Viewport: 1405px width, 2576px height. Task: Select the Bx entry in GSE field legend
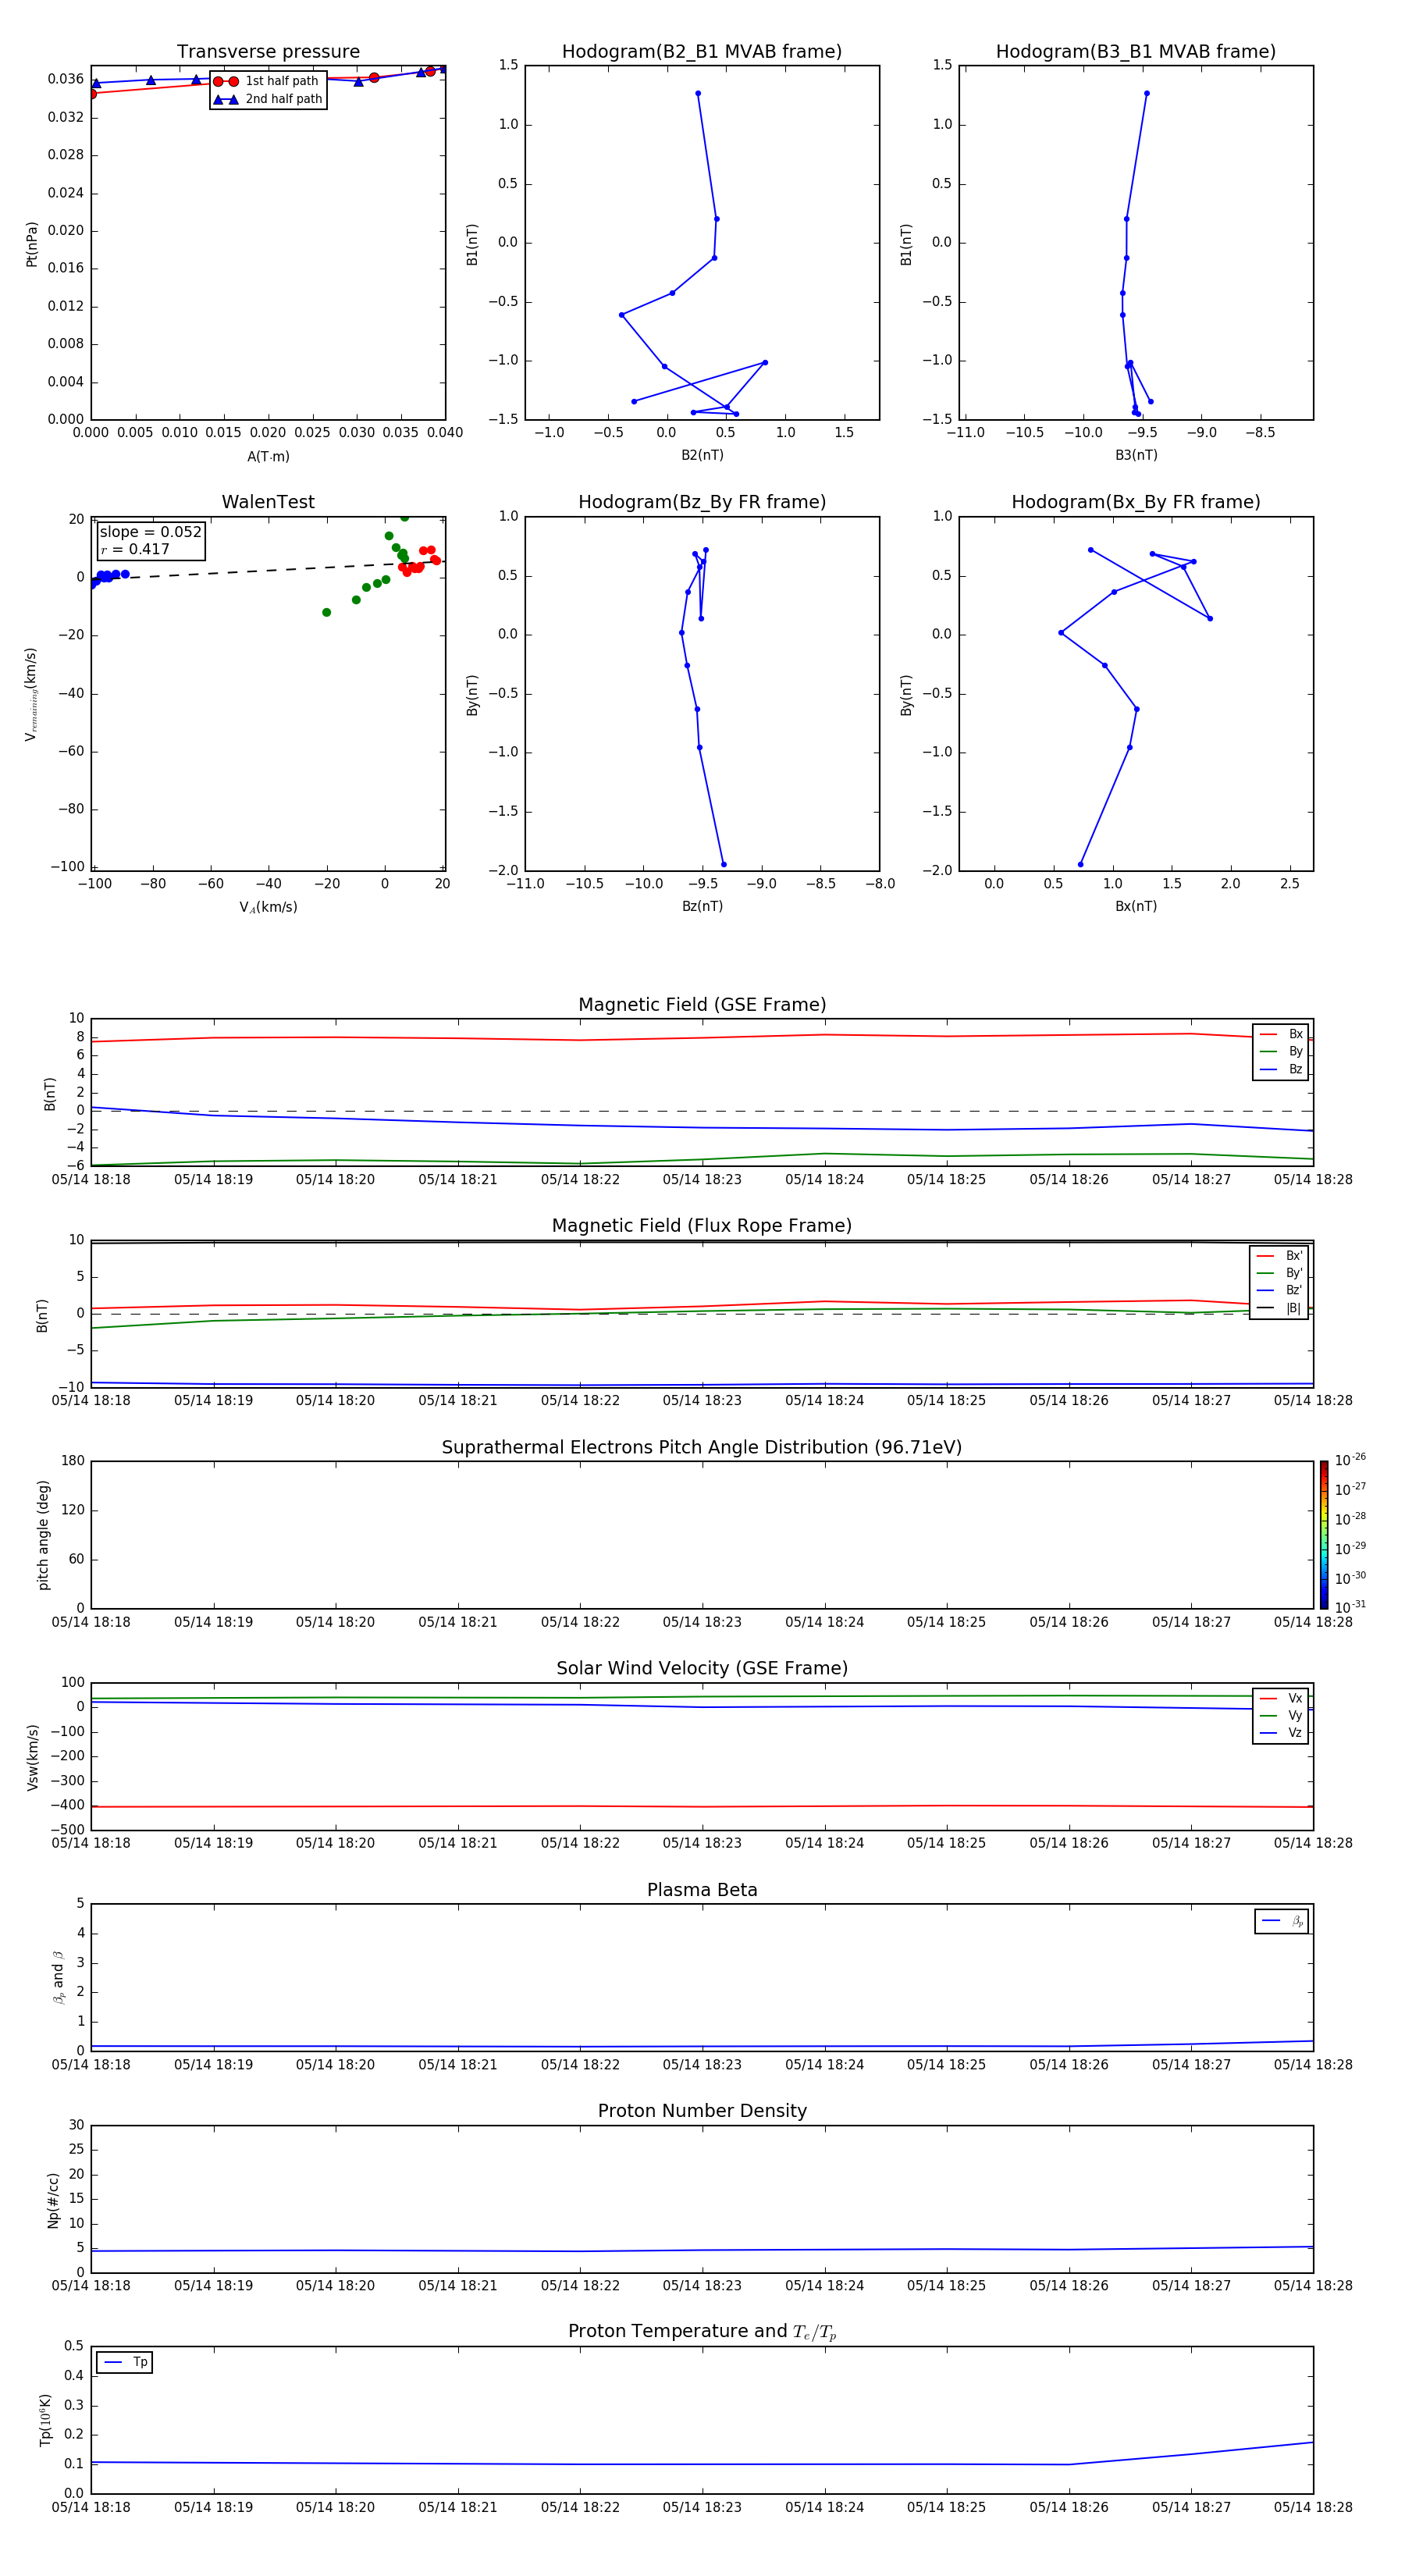pos(1294,1034)
